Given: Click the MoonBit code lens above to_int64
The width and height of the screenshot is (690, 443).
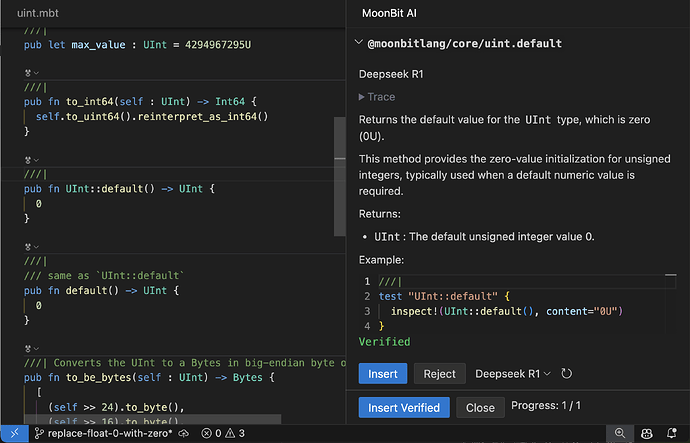Looking at the screenshot, I should (x=32, y=73).
